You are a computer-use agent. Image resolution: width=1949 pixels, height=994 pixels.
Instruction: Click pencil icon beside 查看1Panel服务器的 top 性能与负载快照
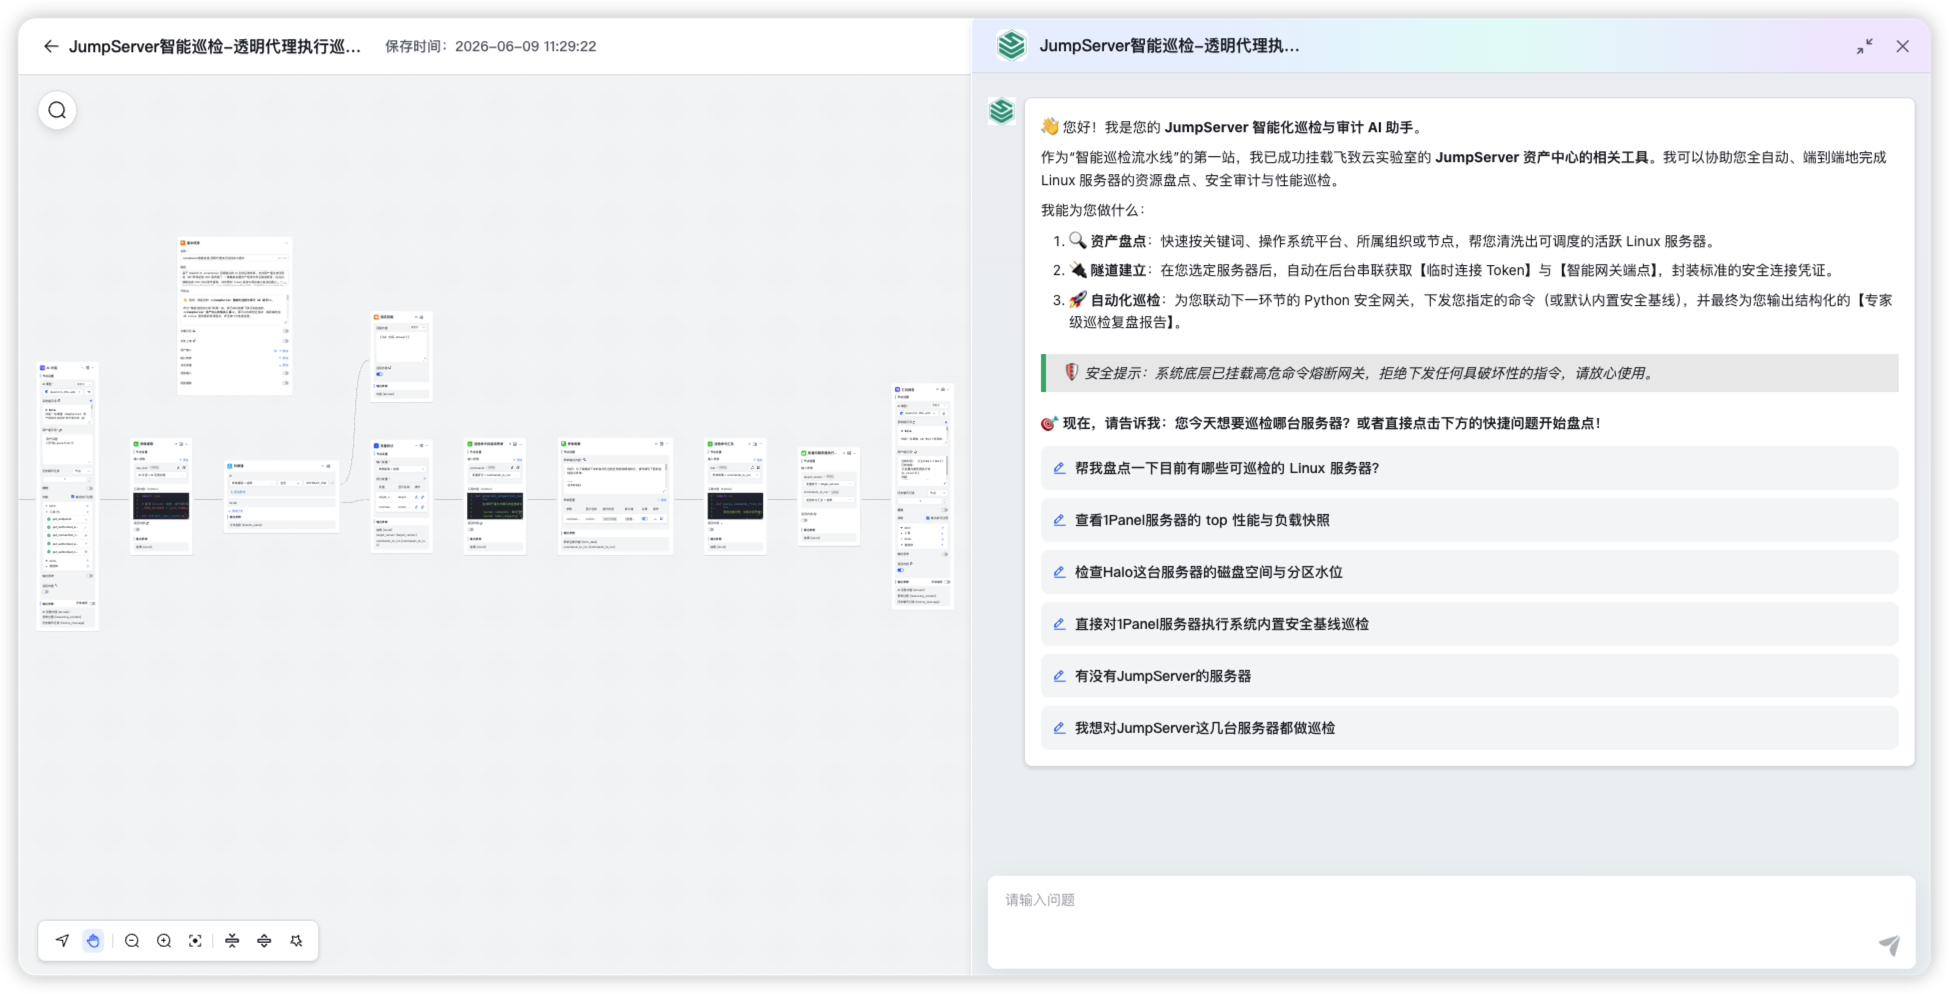[1059, 520]
